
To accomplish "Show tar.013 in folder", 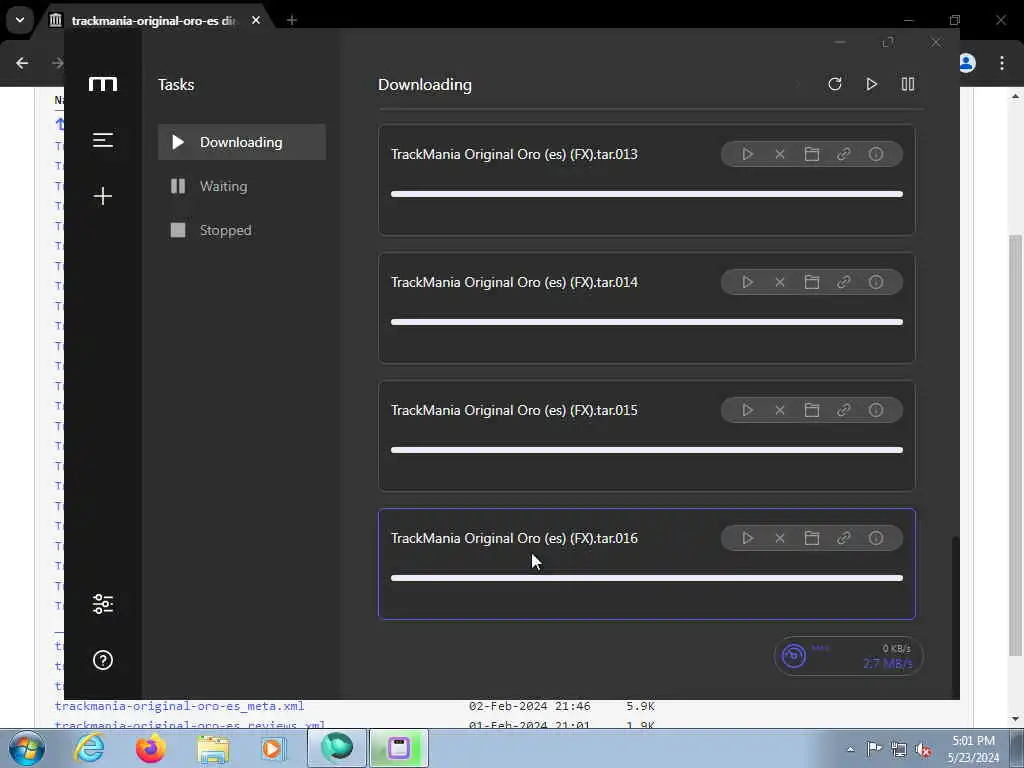I will pos(812,154).
